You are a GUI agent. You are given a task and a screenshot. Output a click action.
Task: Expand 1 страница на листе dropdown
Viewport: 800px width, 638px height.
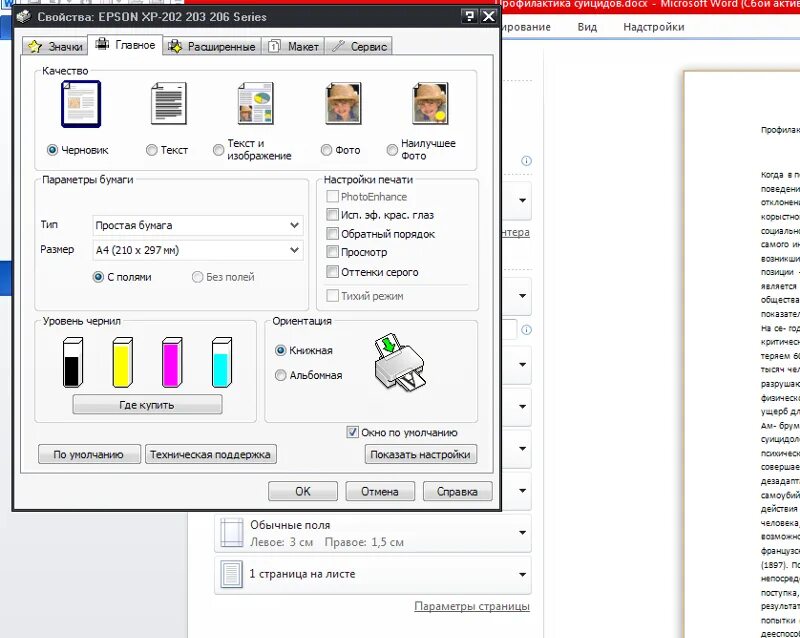pos(522,575)
